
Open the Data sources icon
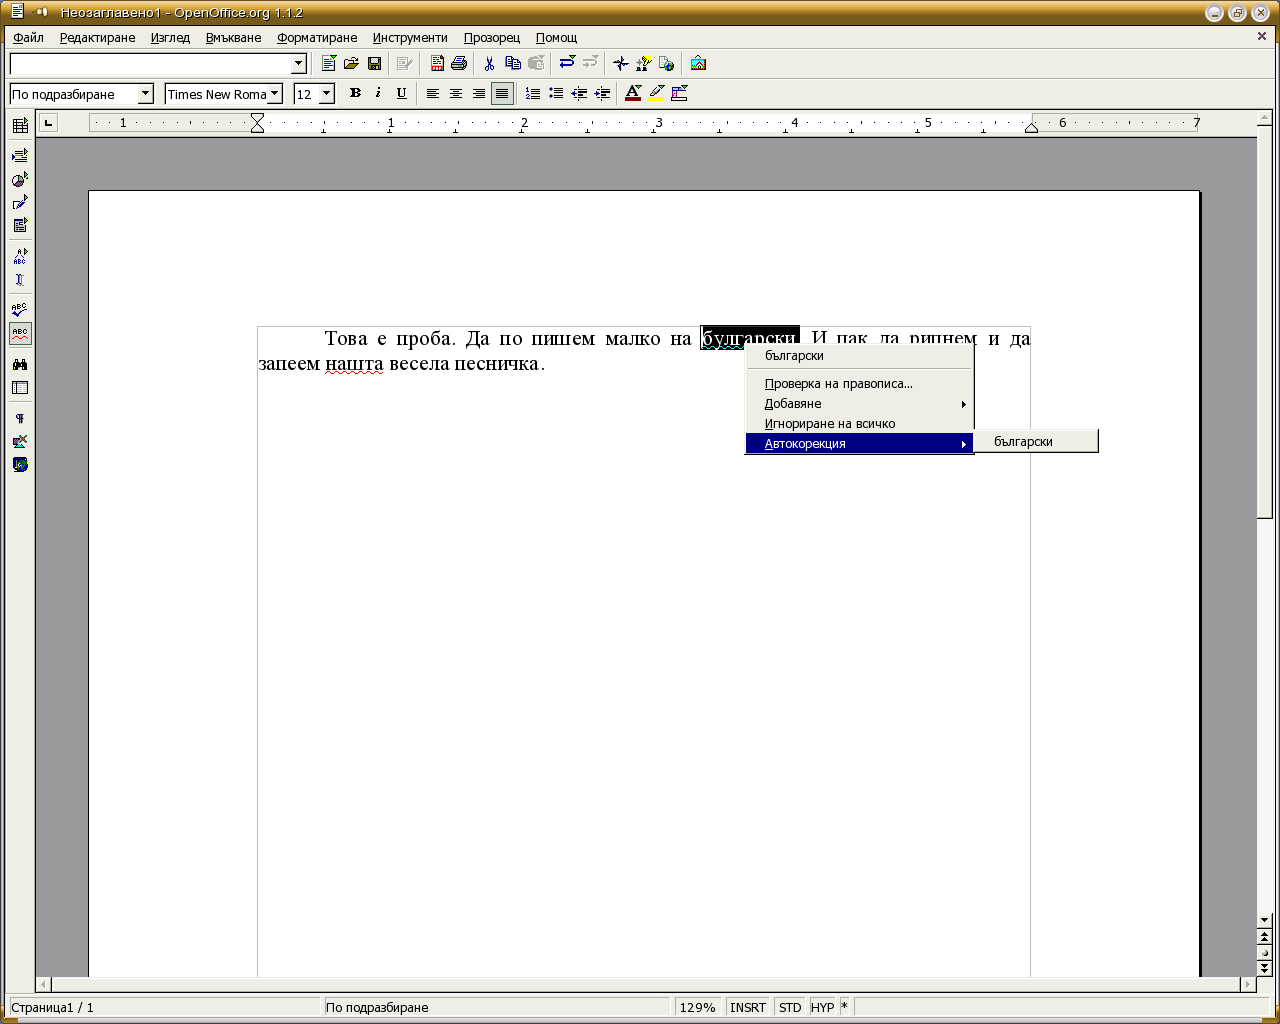pyautogui.click(x=20, y=388)
